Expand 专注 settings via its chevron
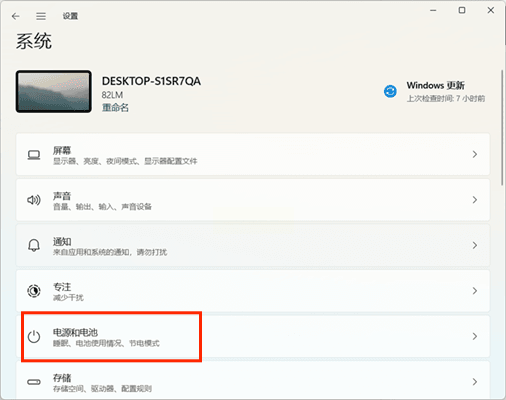This screenshot has width=506, height=400. [x=475, y=291]
